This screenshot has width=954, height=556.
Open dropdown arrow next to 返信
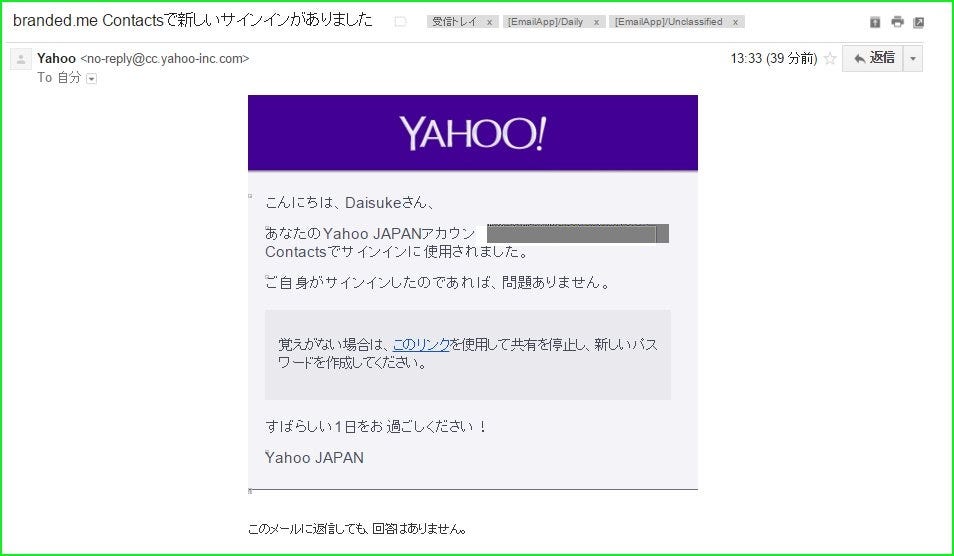pos(913,58)
